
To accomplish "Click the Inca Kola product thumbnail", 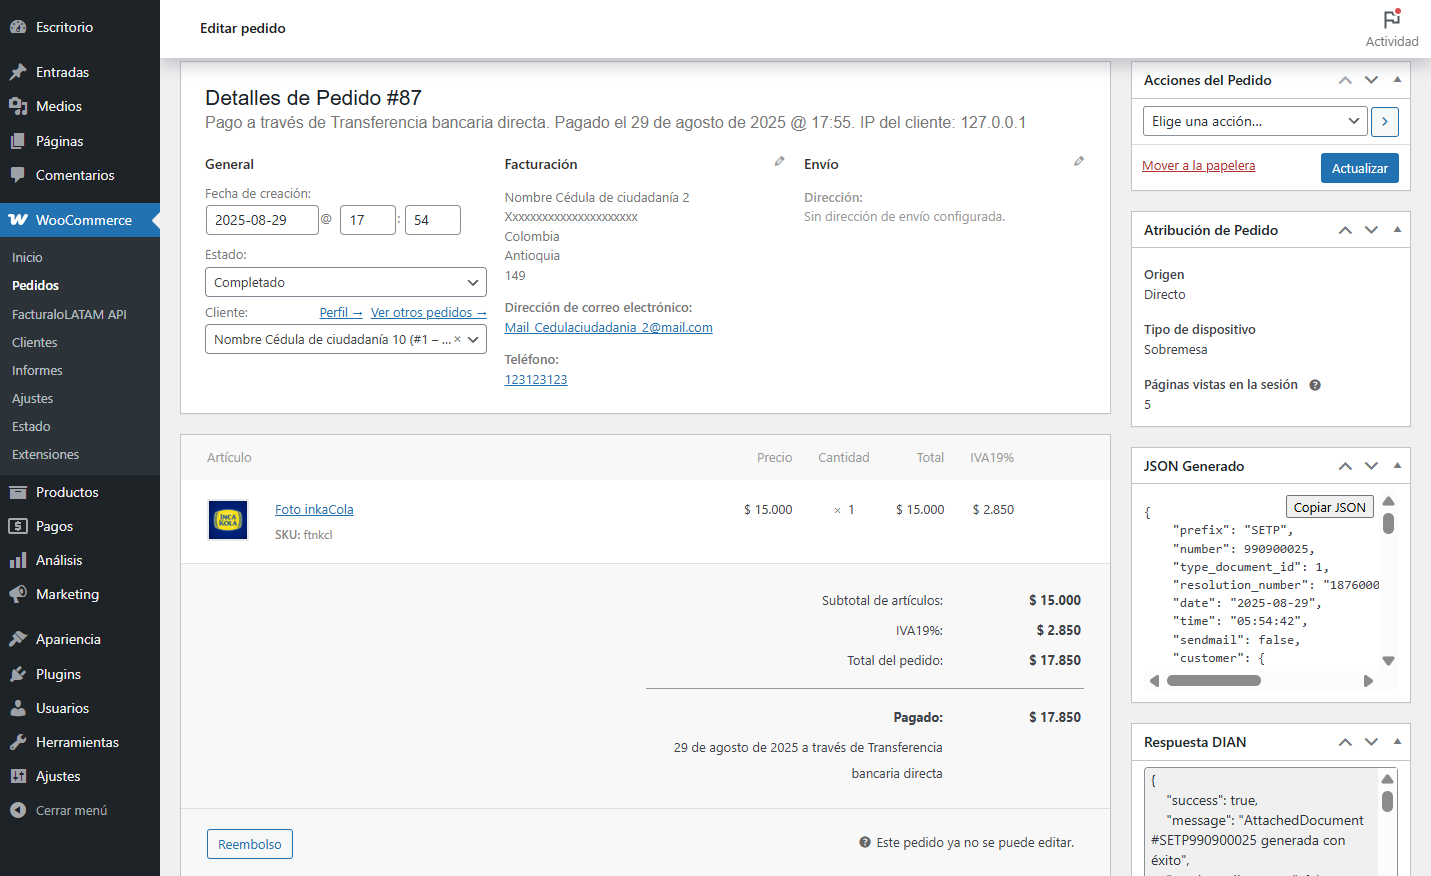I will [228, 520].
